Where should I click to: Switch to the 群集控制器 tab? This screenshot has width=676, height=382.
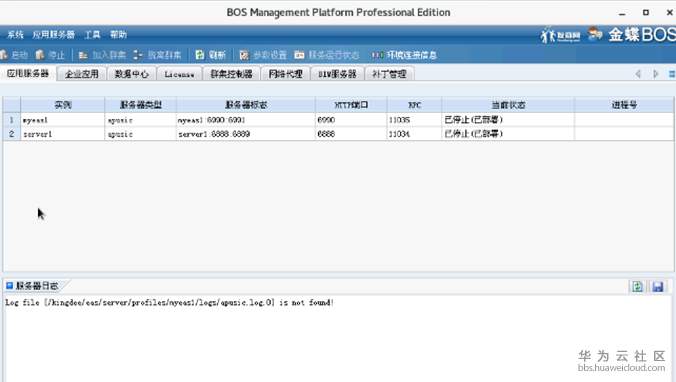coord(232,74)
